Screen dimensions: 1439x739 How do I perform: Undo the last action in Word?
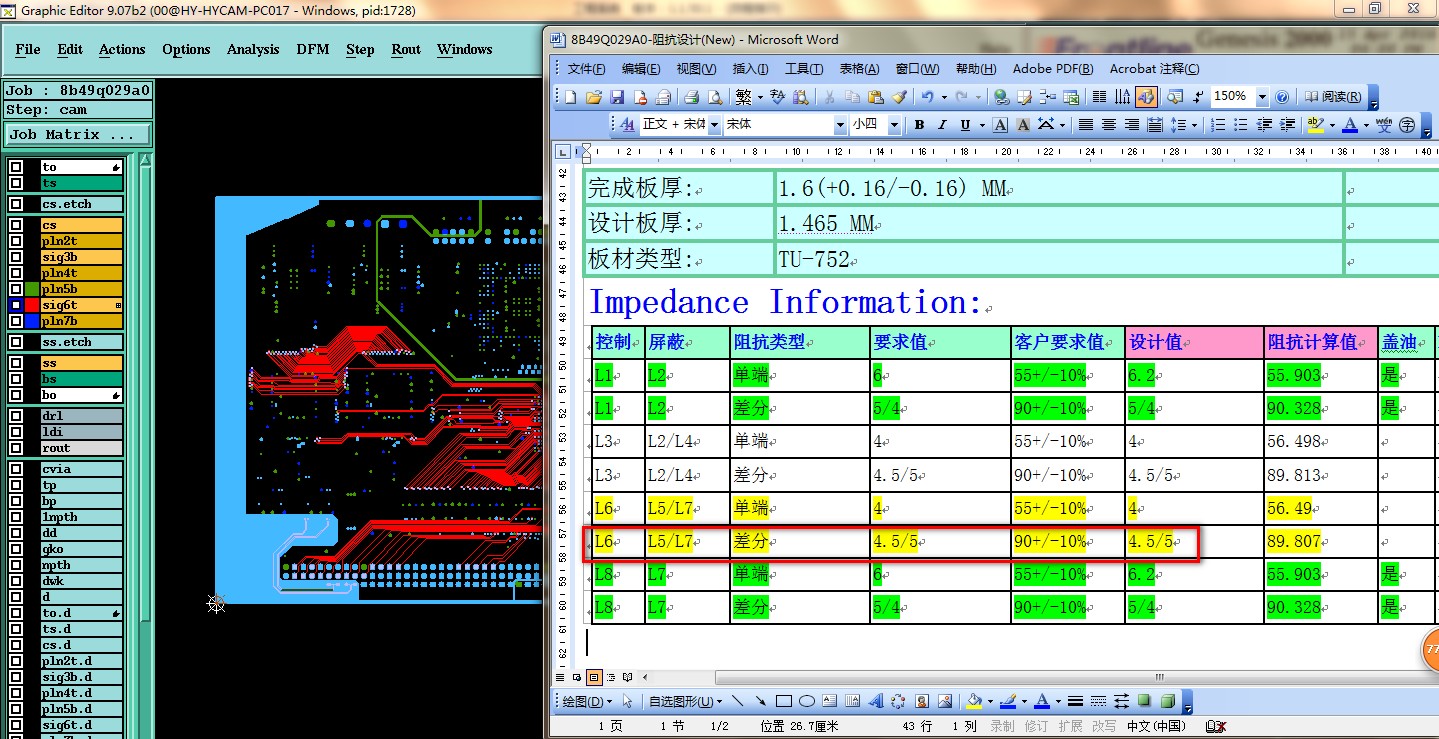pyautogui.click(x=928, y=97)
